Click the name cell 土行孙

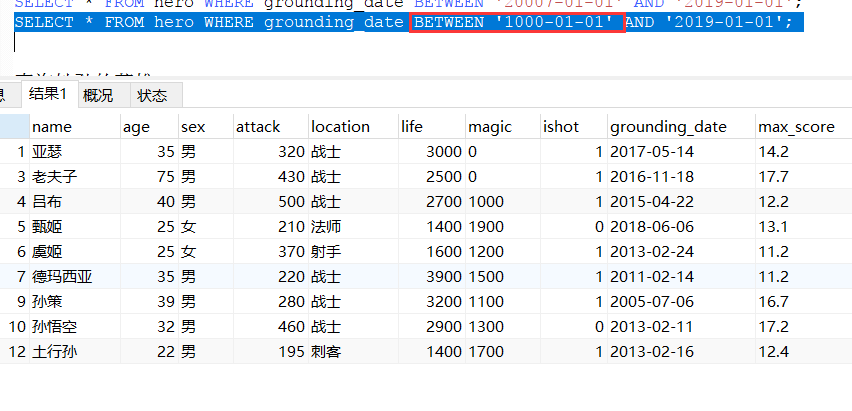(75, 352)
